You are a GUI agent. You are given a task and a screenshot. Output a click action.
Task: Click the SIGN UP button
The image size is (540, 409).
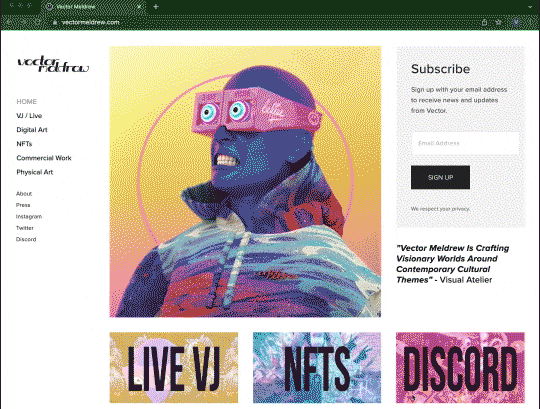[440, 177]
